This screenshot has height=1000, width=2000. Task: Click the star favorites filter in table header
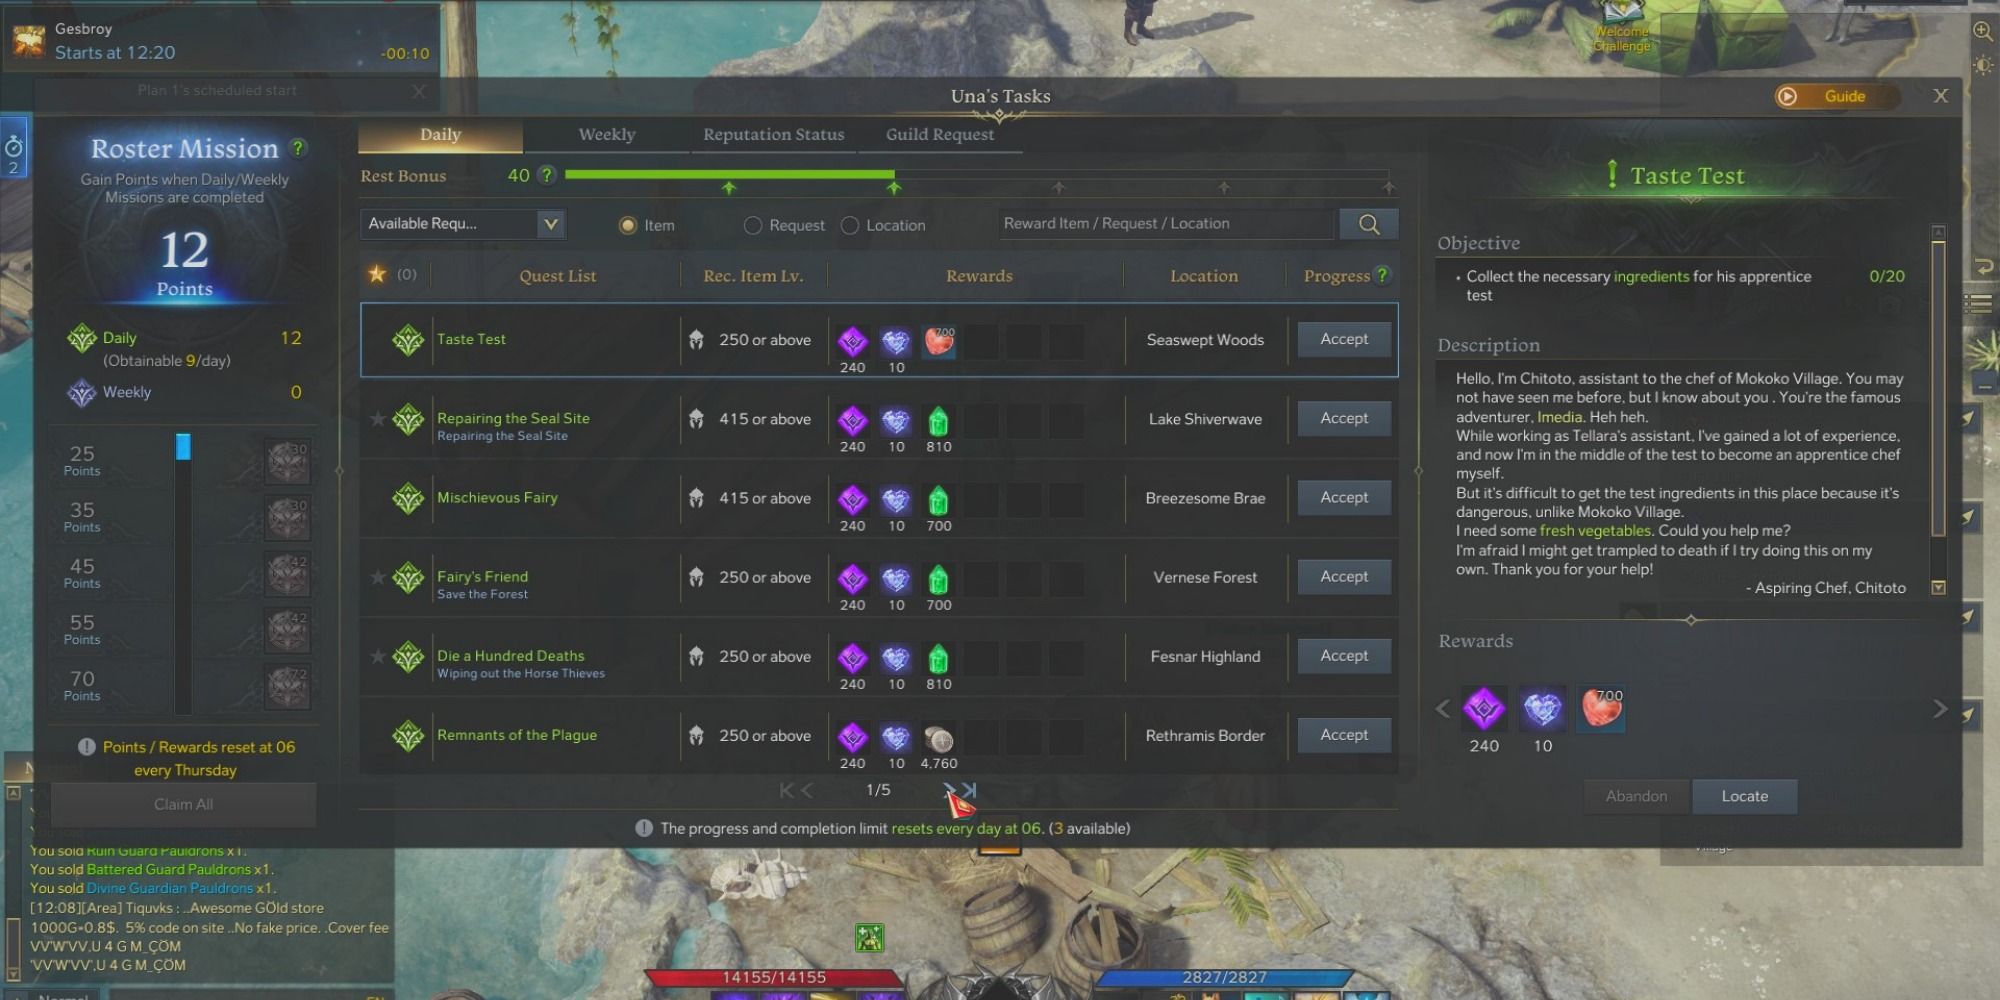tap(377, 274)
